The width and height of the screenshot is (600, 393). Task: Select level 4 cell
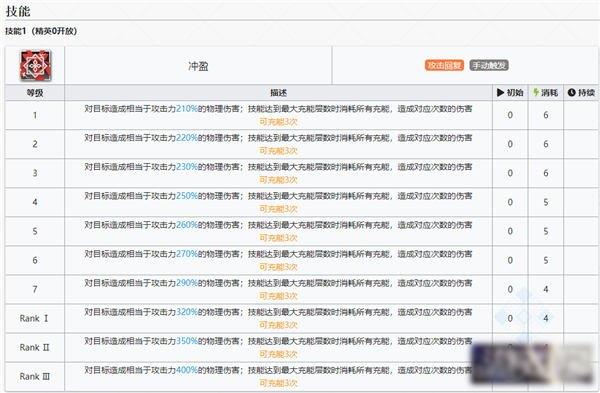coord(35,202)
